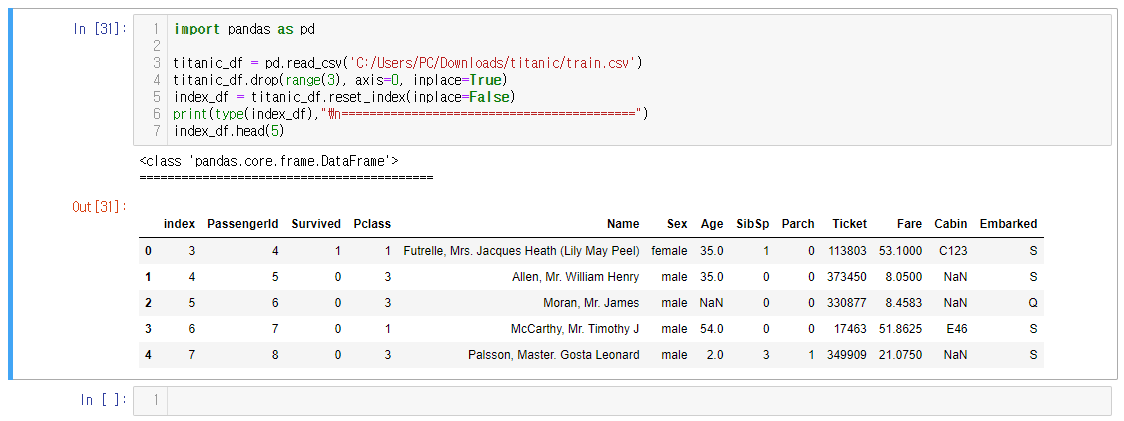Click the Parch column header

[798, 224]
